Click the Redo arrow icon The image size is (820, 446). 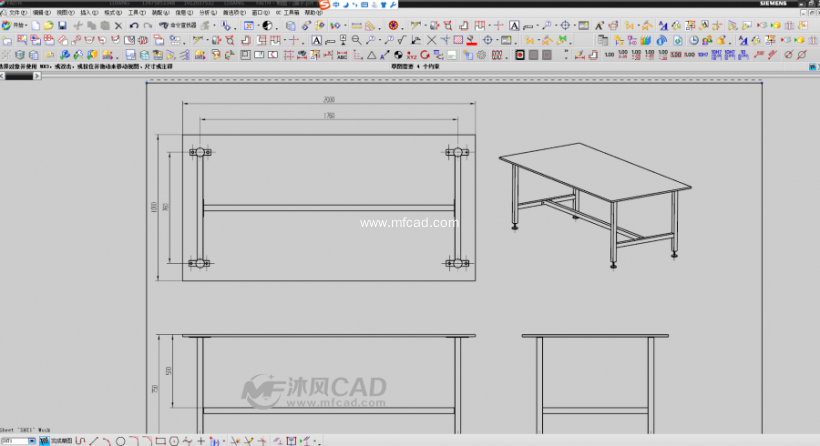point(148,25)
